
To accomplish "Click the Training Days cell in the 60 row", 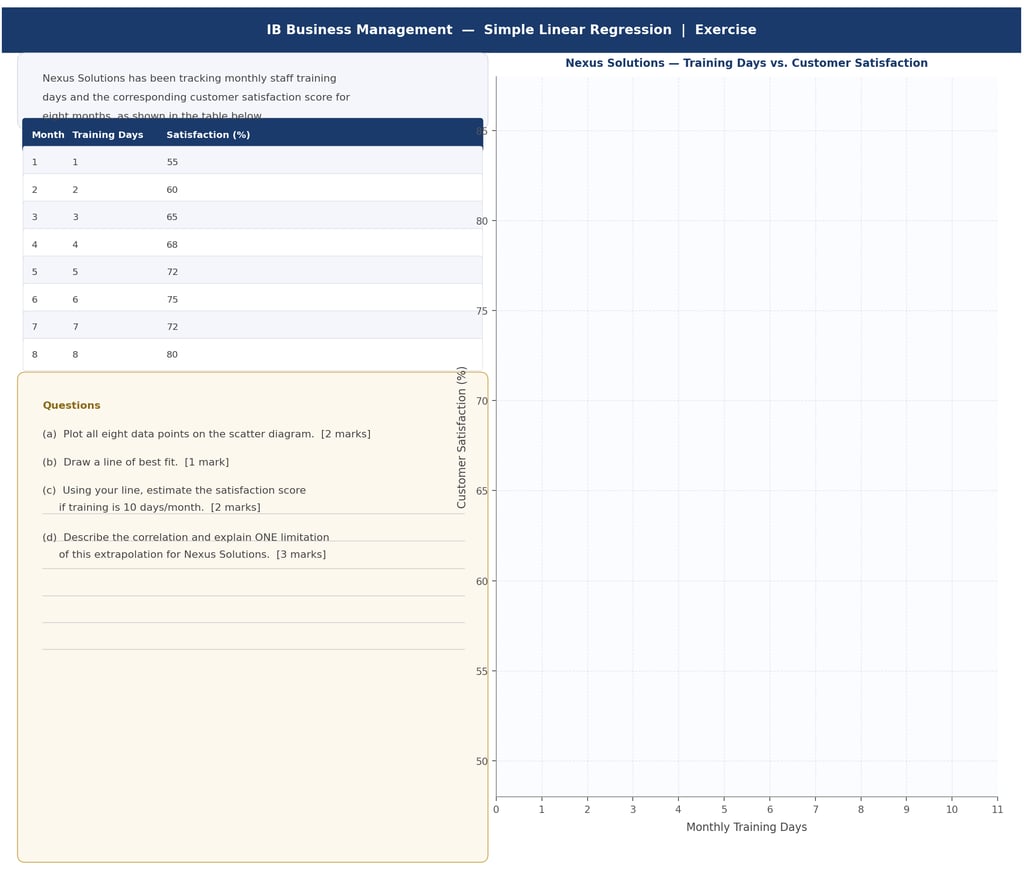I will pos(75,189).
